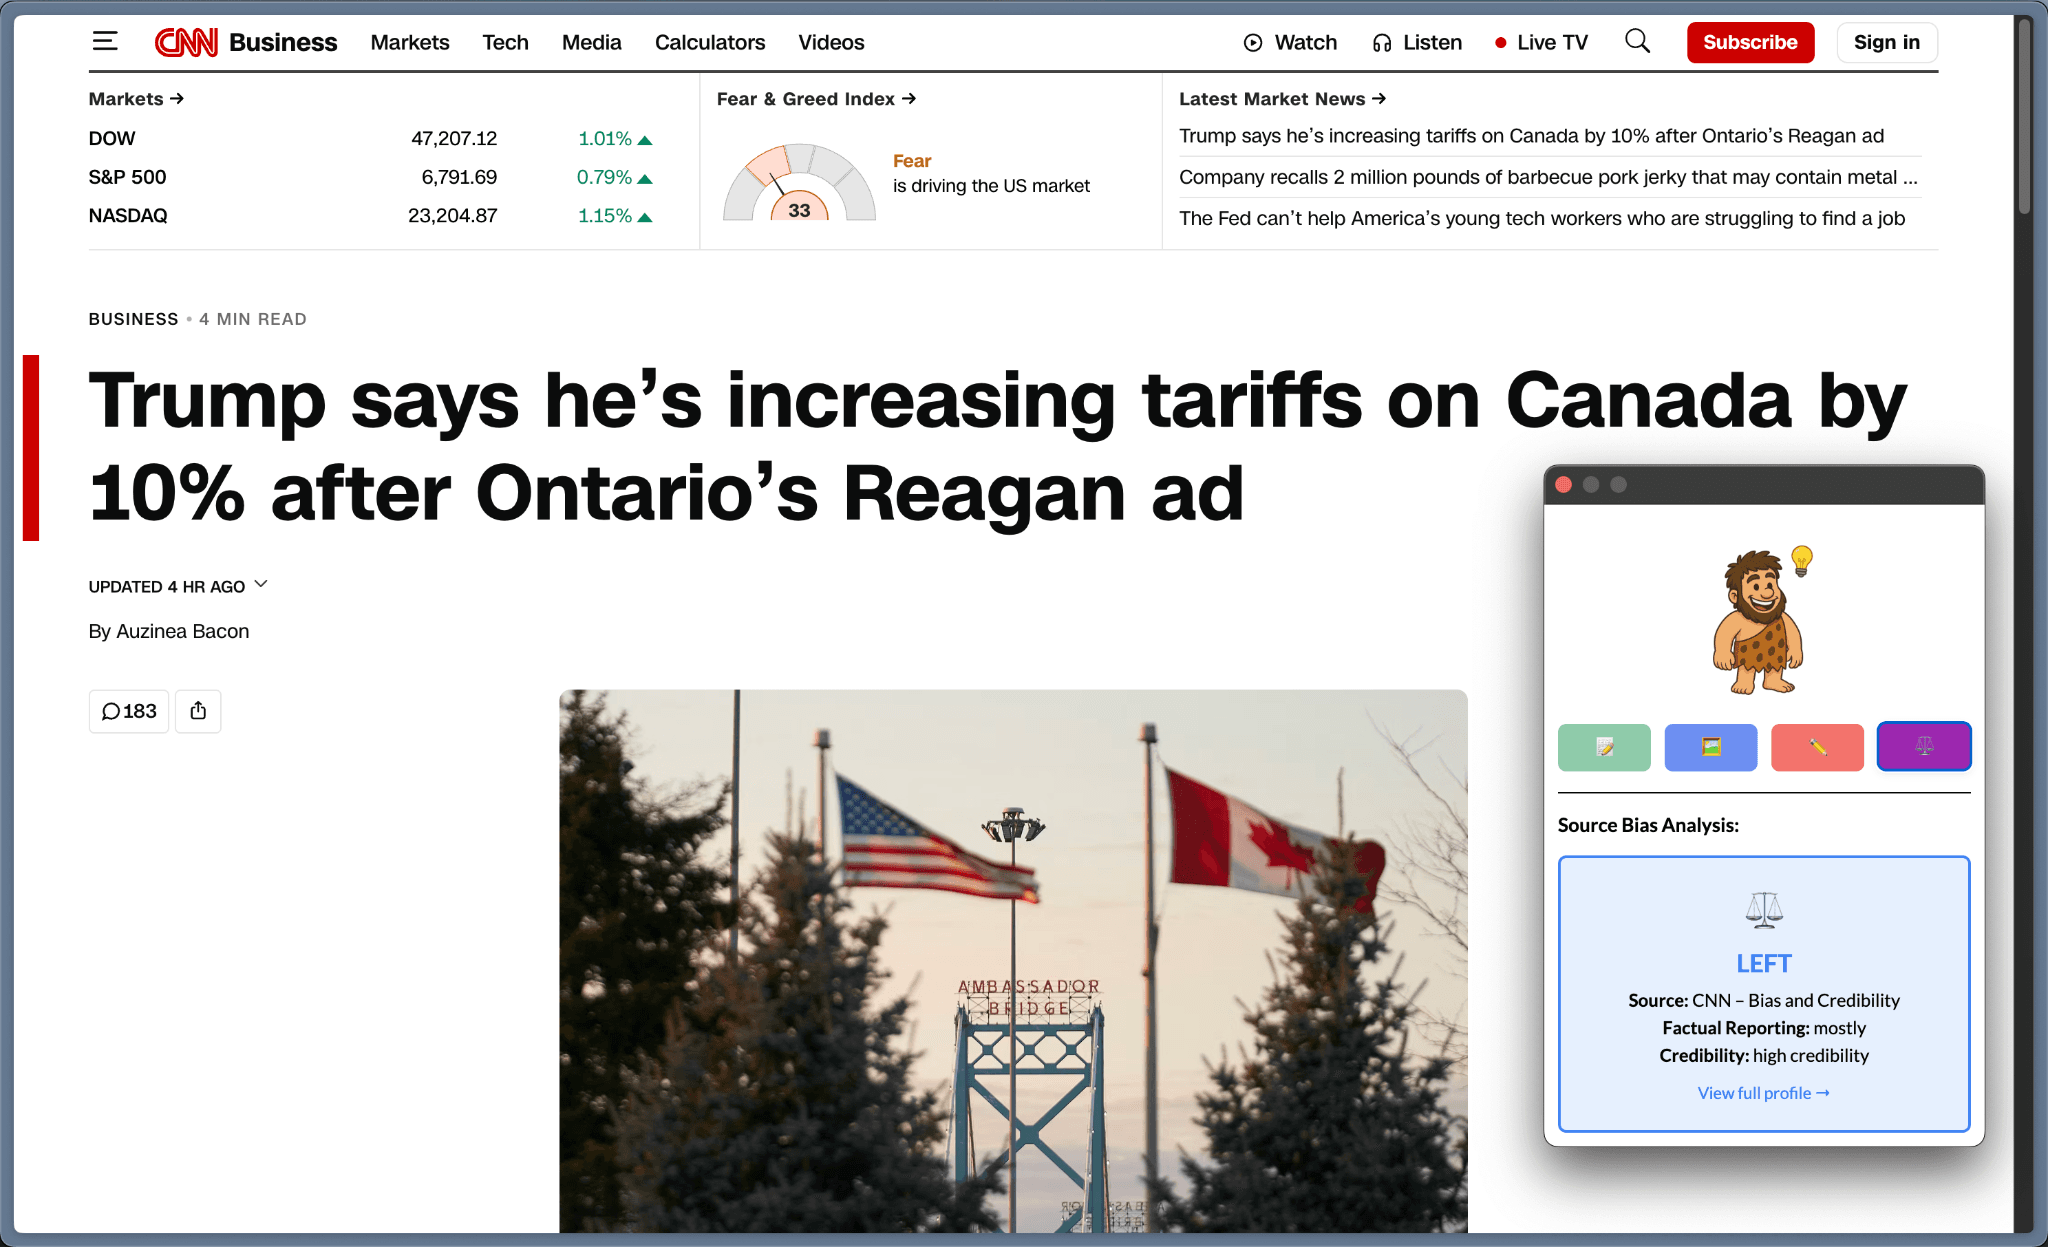
Task: Click the green notepad button in the popup
Action: point(1604,747)
